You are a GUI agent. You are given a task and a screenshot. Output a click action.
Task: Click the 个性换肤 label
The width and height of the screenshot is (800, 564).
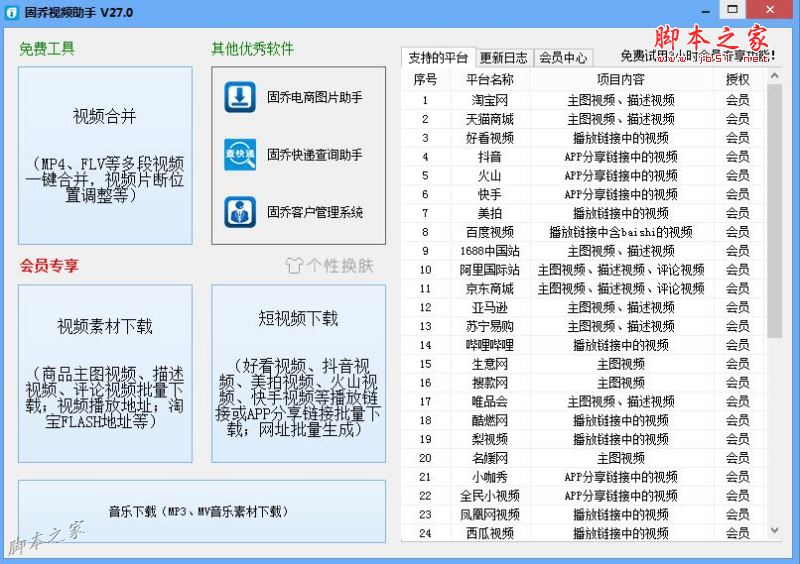pos(340,265)
